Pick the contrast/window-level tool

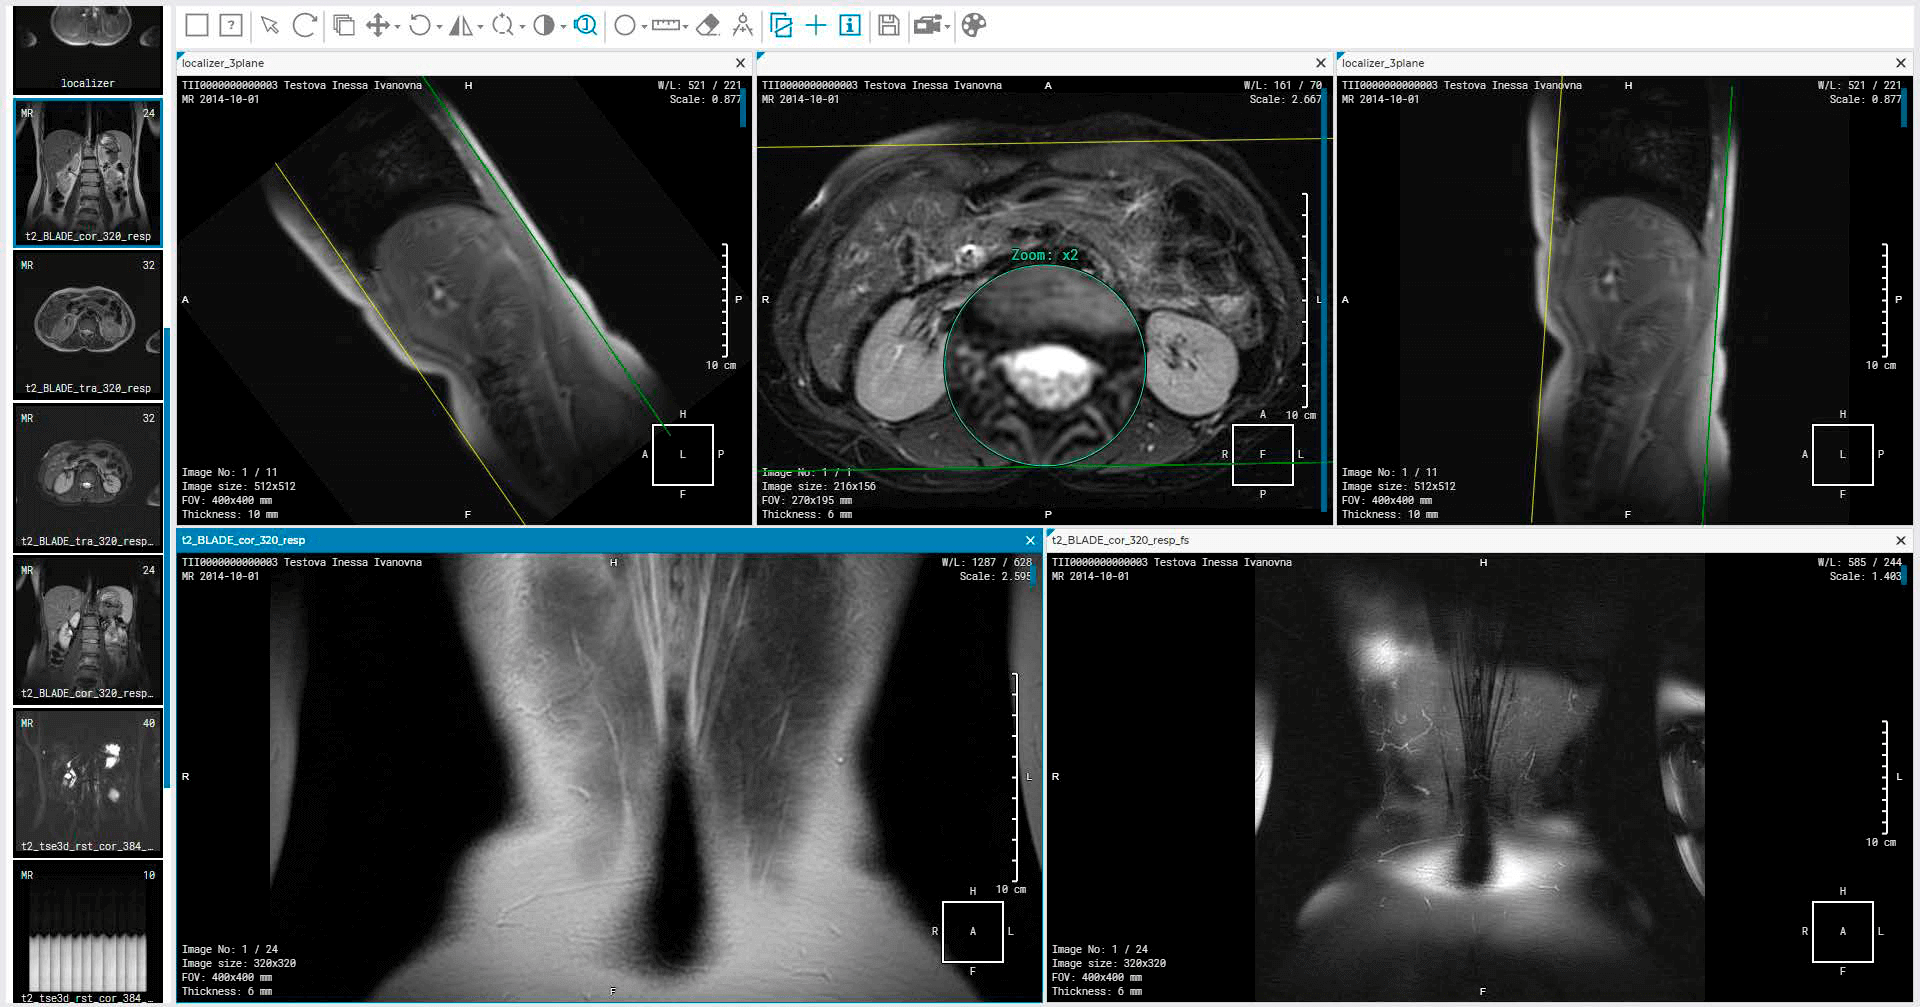pos(545,26)
